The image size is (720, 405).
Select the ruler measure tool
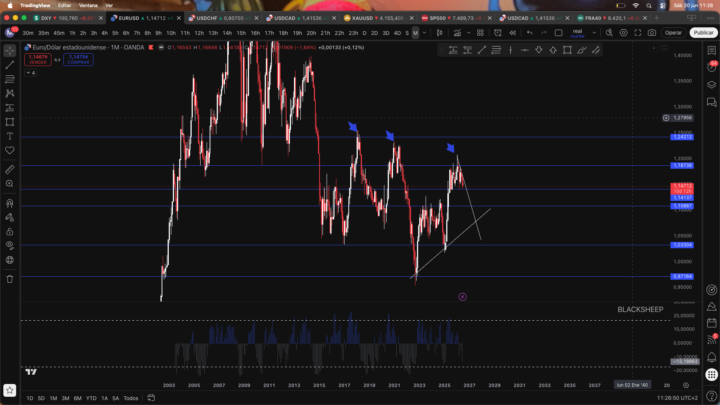(10, 169)
